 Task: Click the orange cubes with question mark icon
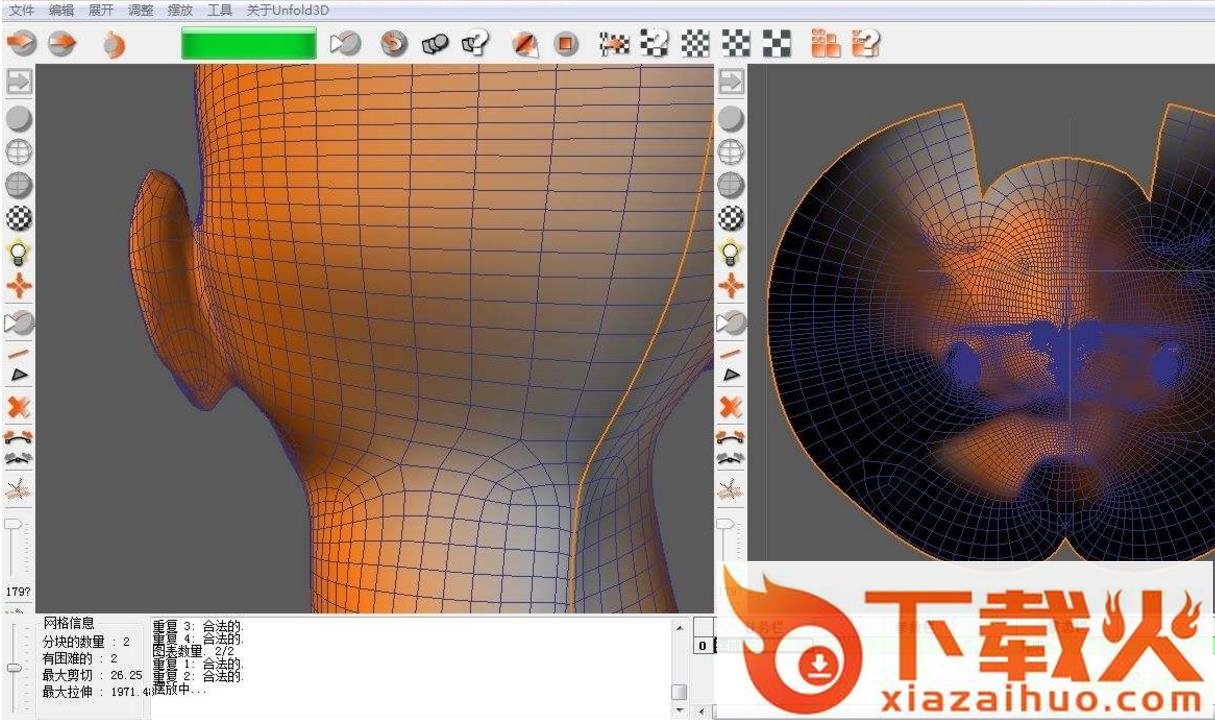click(x=866, y=43)
